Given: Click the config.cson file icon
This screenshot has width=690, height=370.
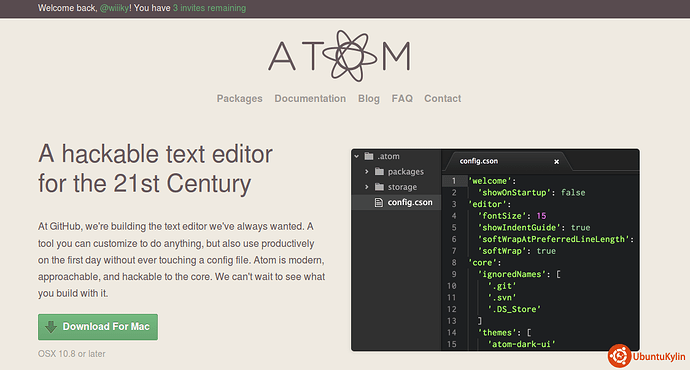Looking at the screenshot, I should 378,202.
